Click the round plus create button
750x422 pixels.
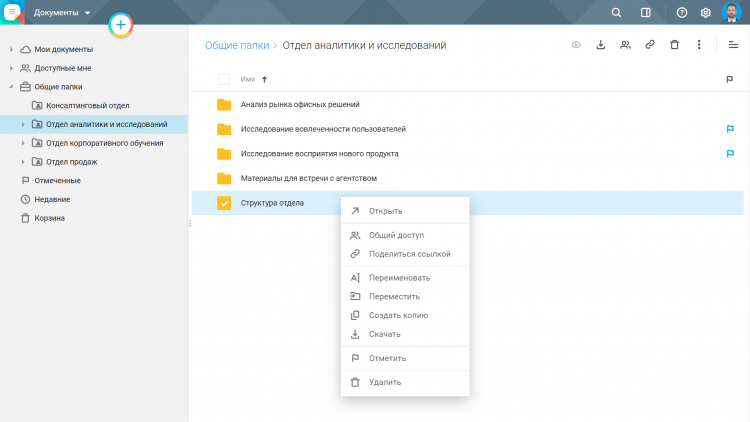point(121,25)
